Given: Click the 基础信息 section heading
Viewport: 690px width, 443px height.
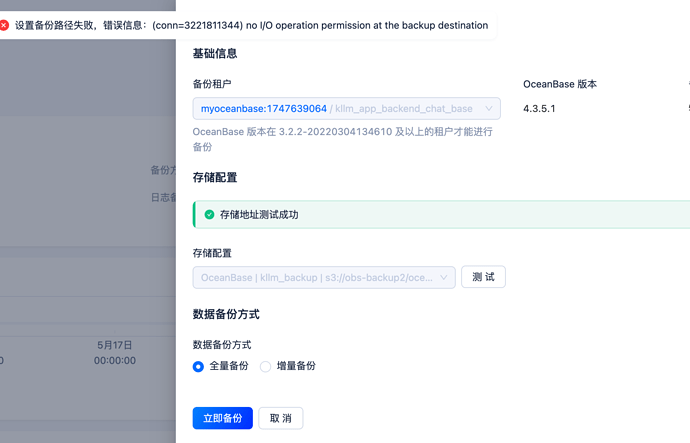Looking at the screenshot, I should (x=215, y=54).
